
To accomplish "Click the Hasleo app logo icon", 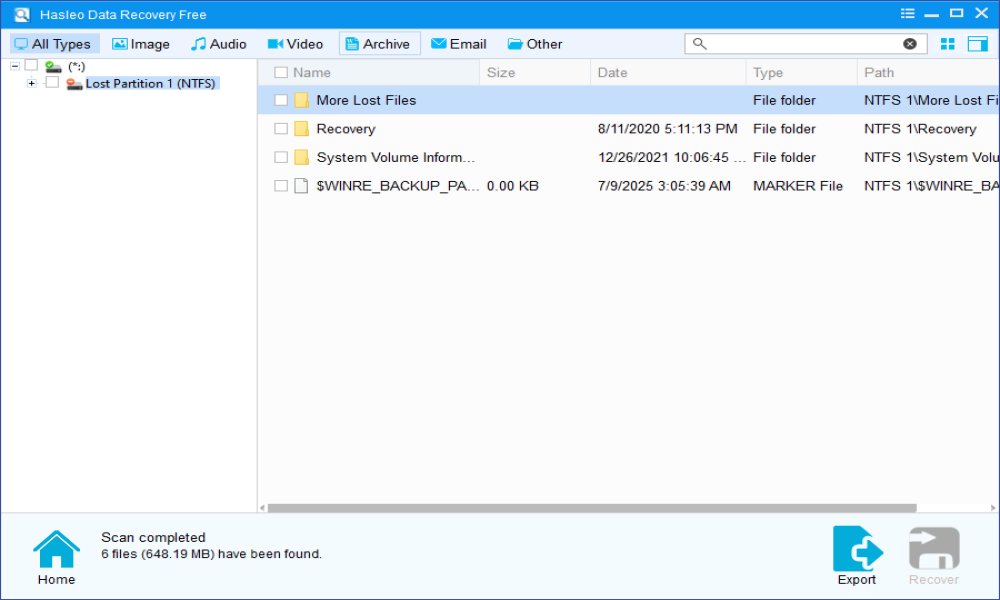I will [21, 14].
